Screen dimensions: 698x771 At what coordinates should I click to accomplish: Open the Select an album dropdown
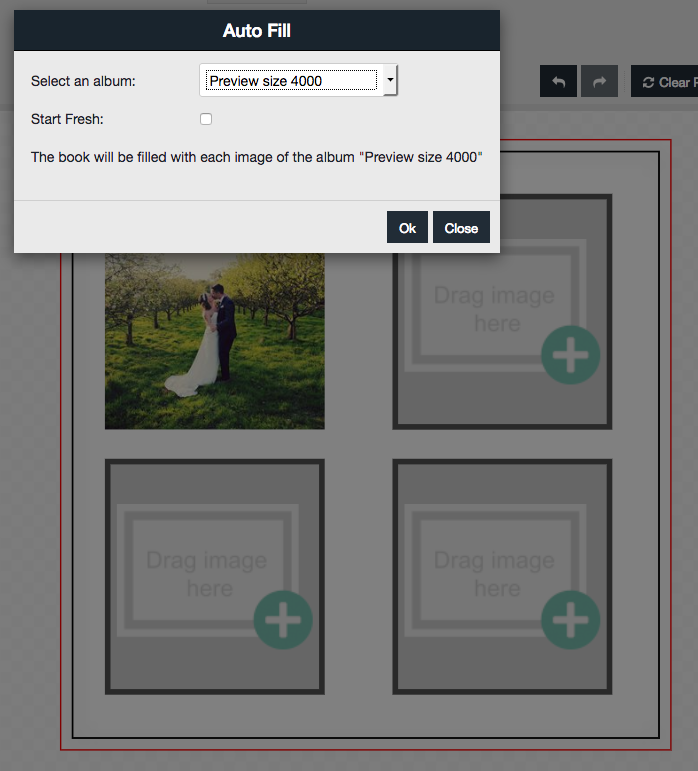[290, 81]
